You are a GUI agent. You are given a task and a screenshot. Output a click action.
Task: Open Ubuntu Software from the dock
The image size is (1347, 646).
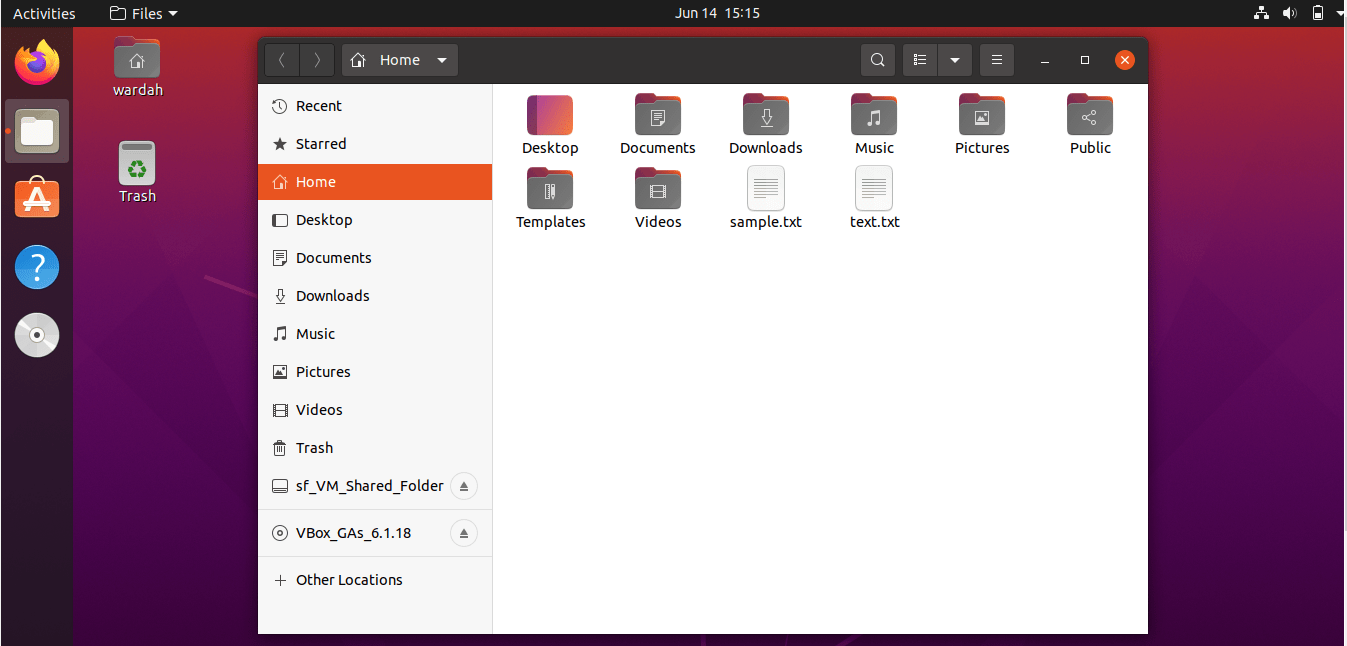tap(37, 198)
